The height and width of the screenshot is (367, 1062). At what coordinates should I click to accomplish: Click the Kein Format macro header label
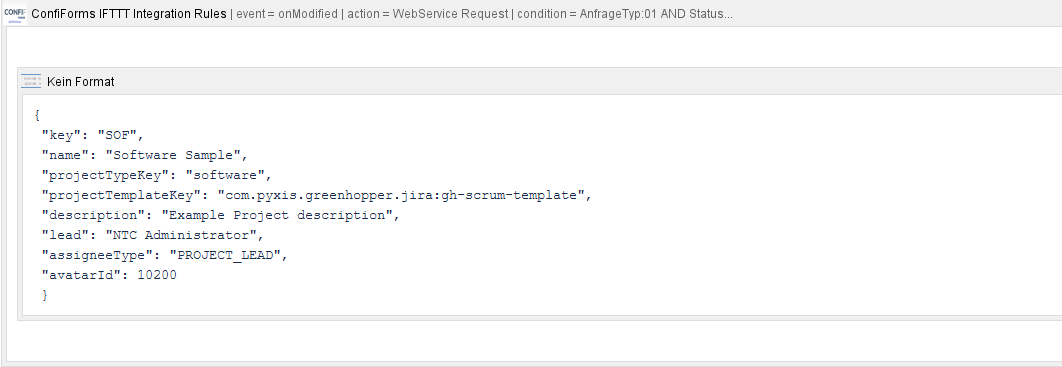[81, 82]
